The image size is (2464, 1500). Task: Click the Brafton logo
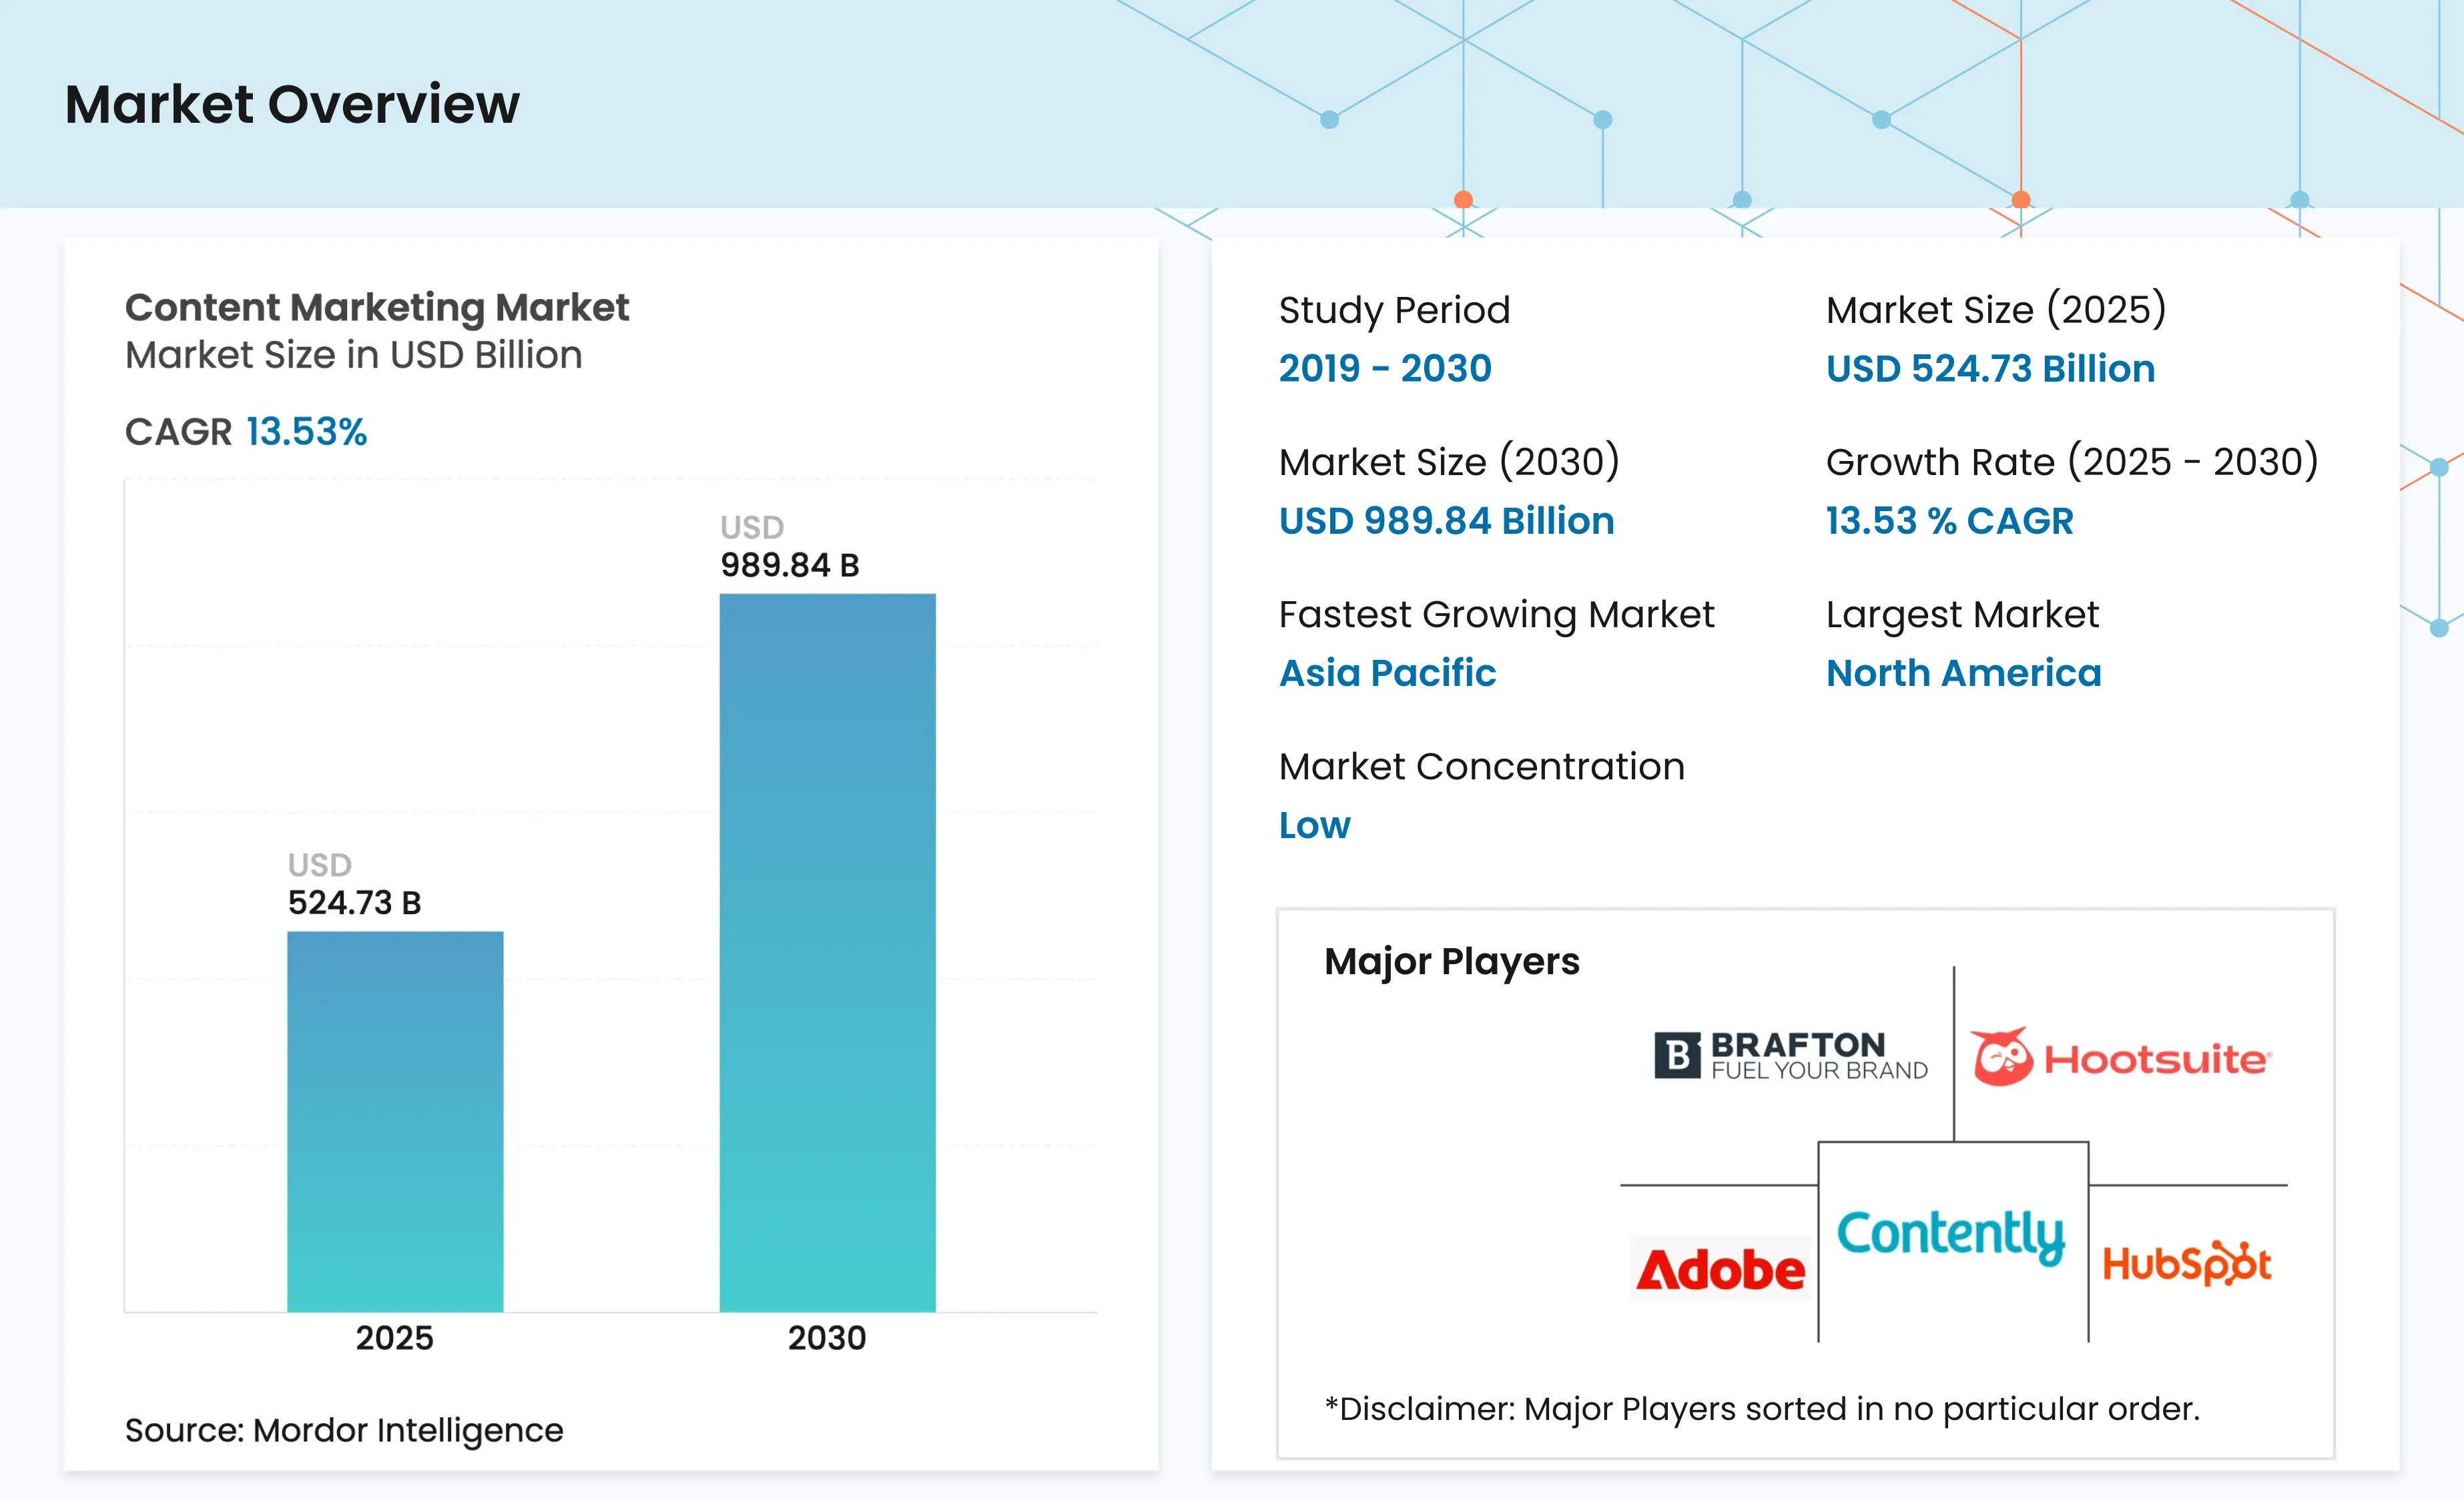(1791, 1056)
